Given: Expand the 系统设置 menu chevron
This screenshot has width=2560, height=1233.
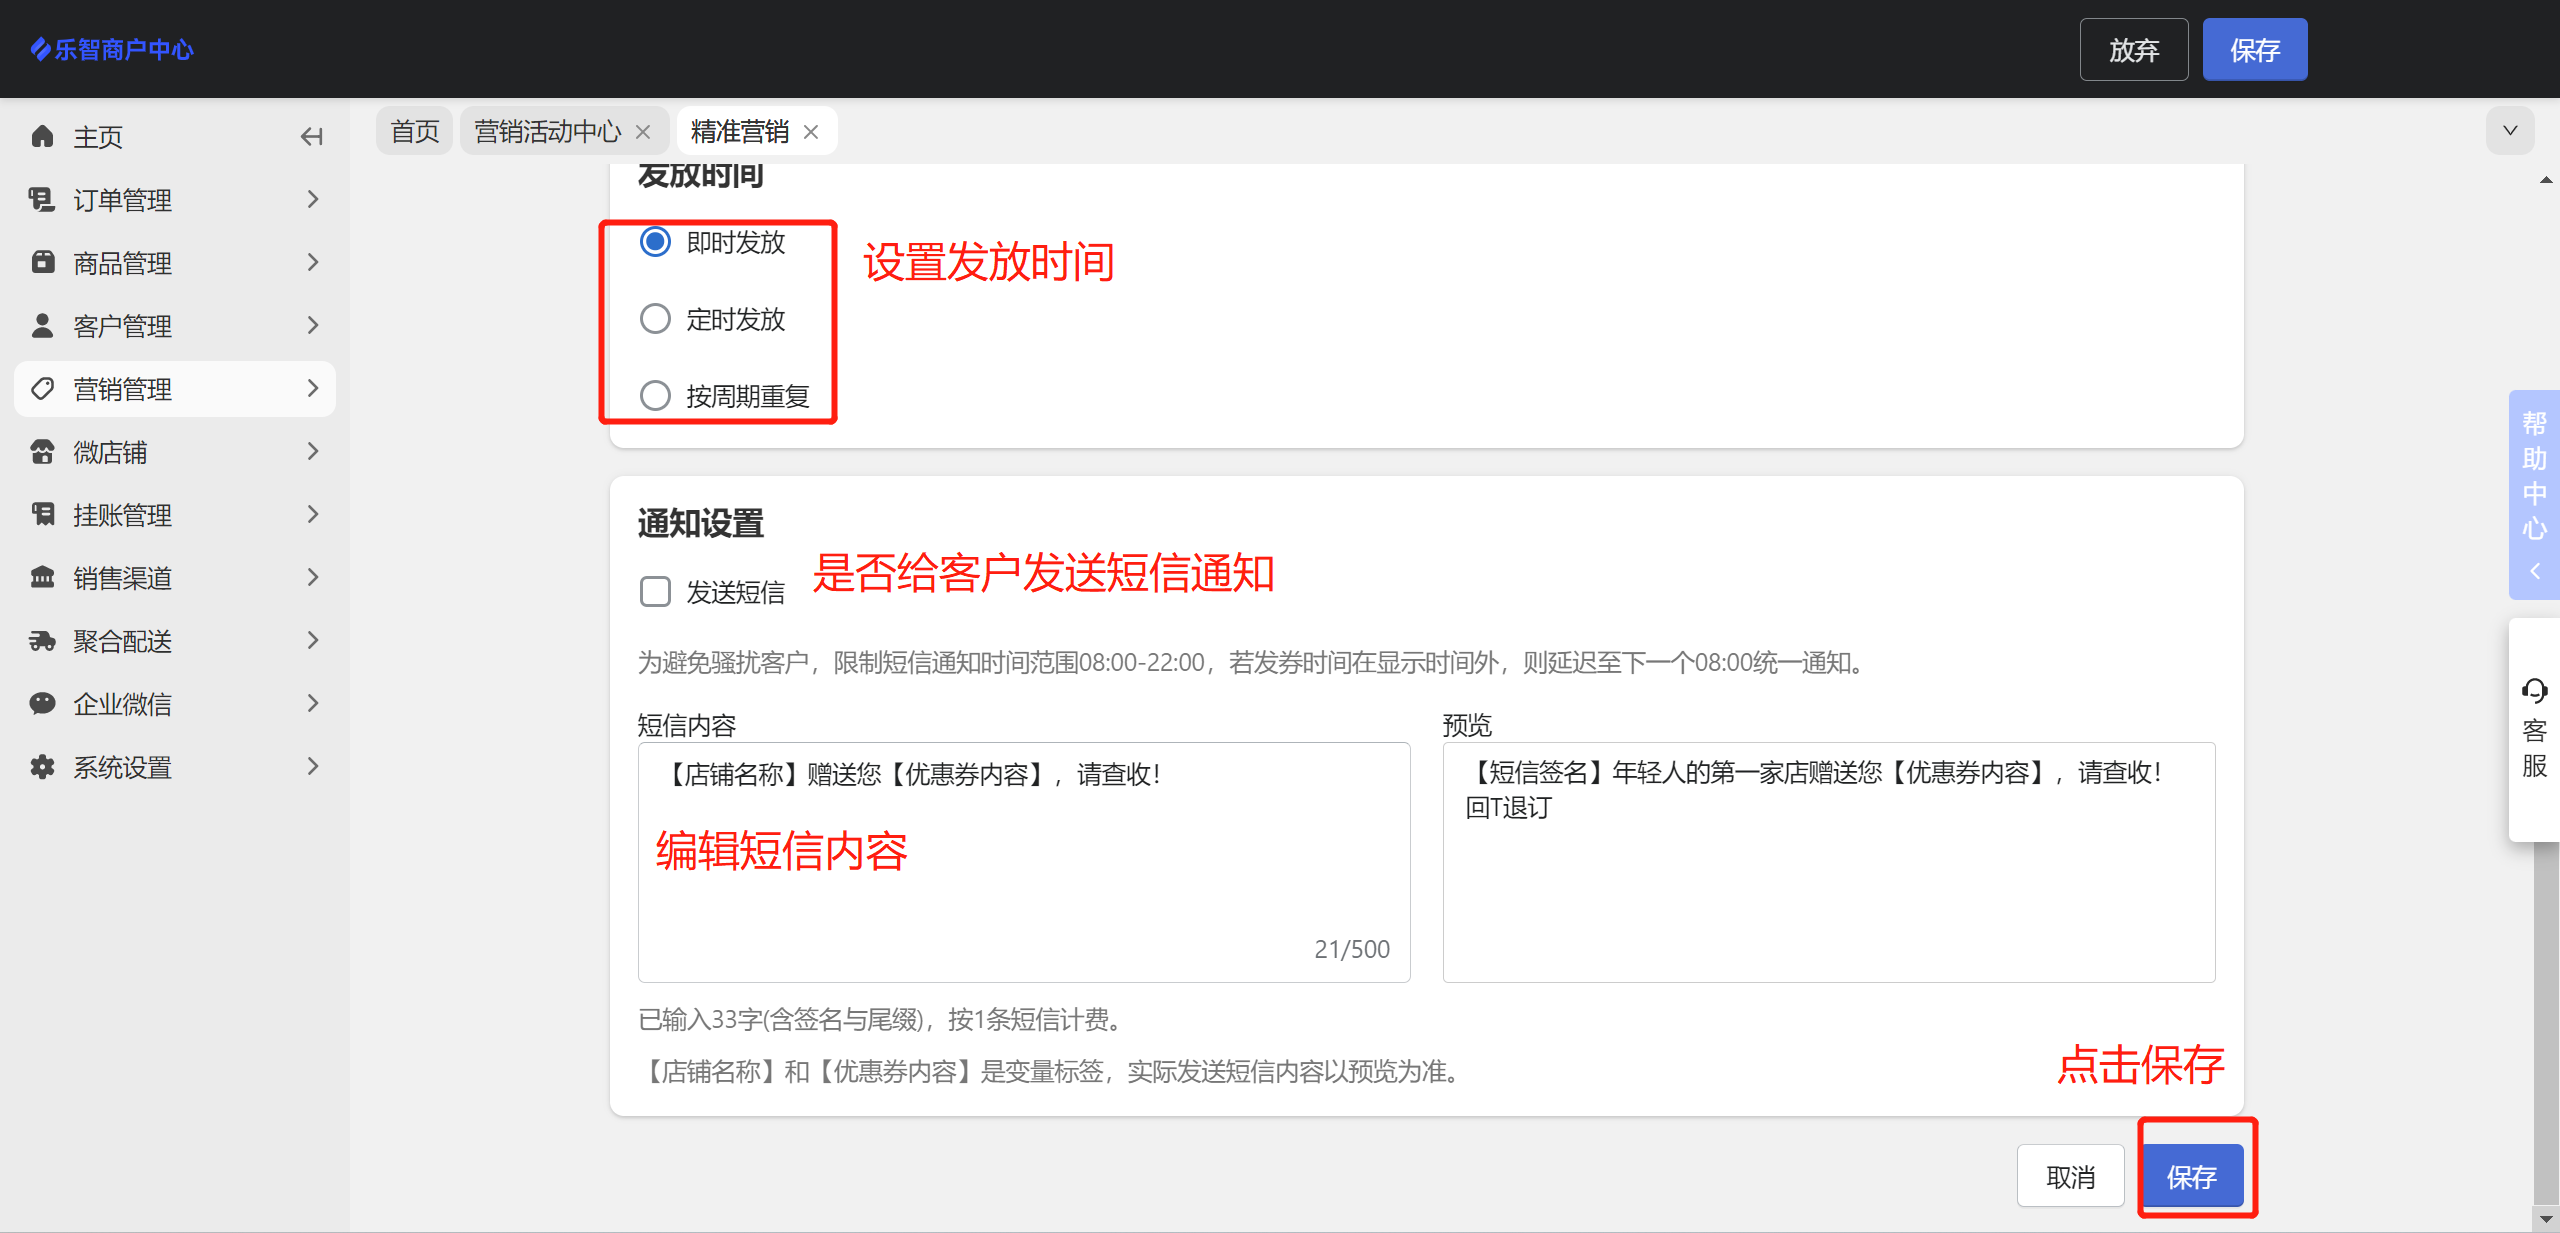Looking at the screenshot, I should 313,767.
